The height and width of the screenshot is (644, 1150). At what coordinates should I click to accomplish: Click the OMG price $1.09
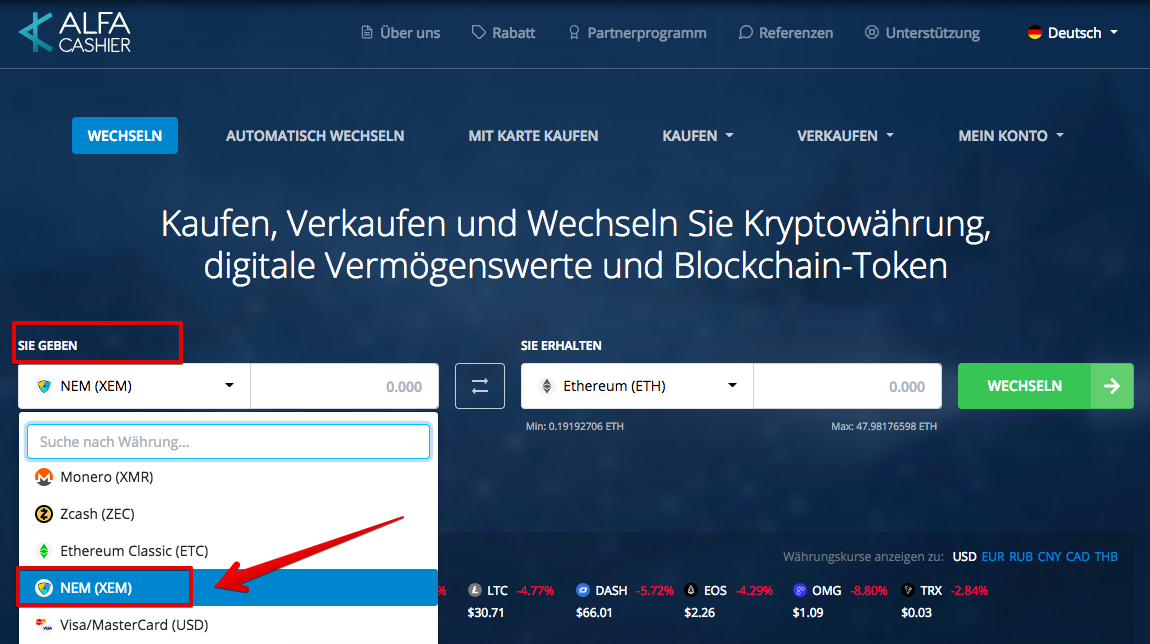[807, 612]
